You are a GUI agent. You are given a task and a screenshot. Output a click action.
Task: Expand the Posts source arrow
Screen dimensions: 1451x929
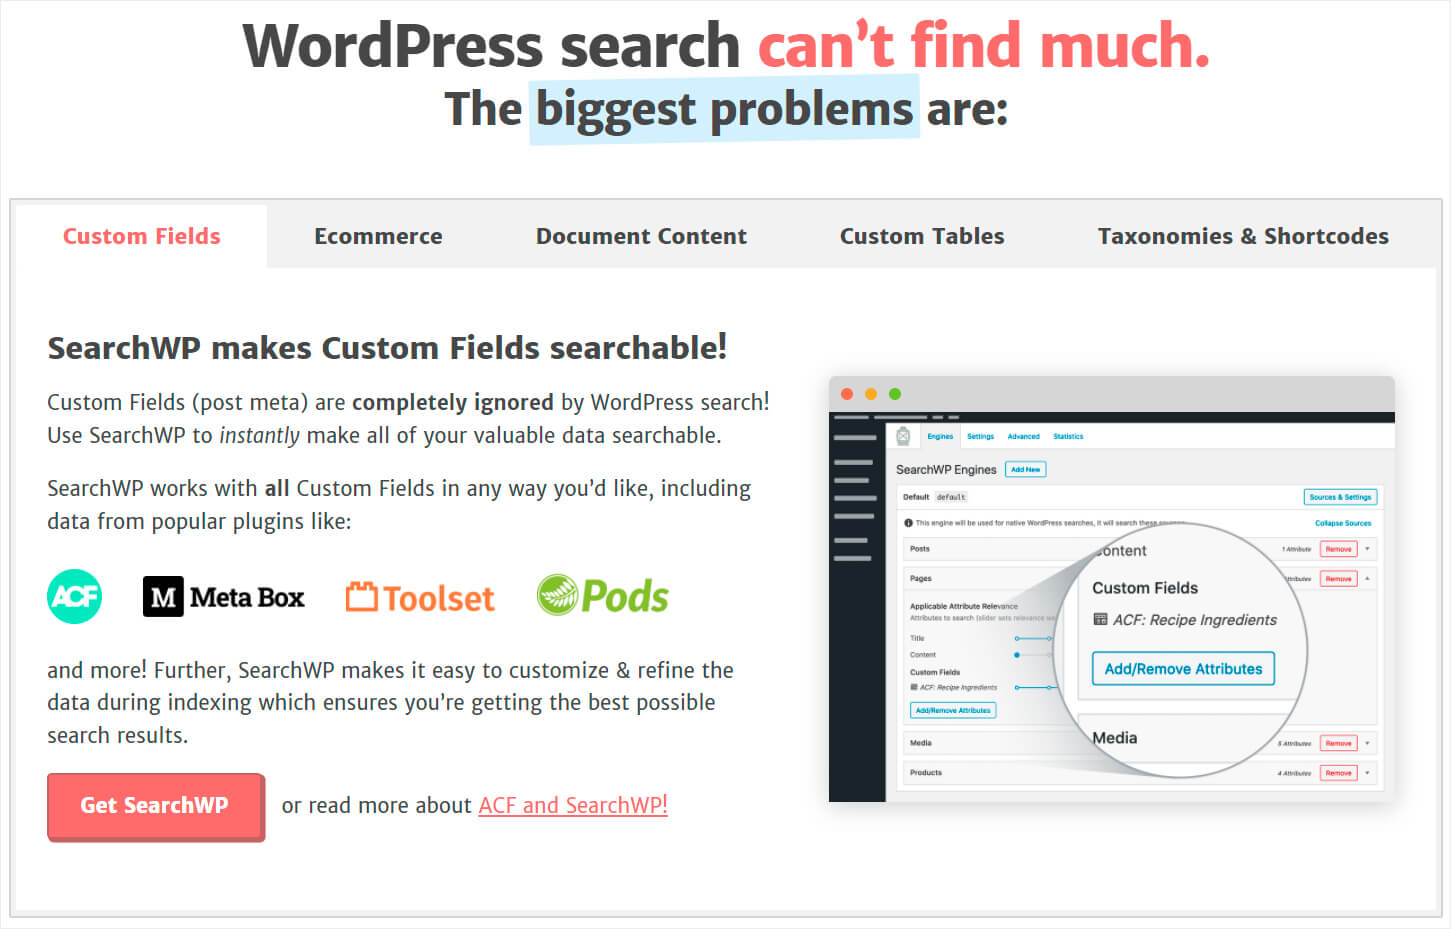pyautogui.click(x=1367, y=549)
